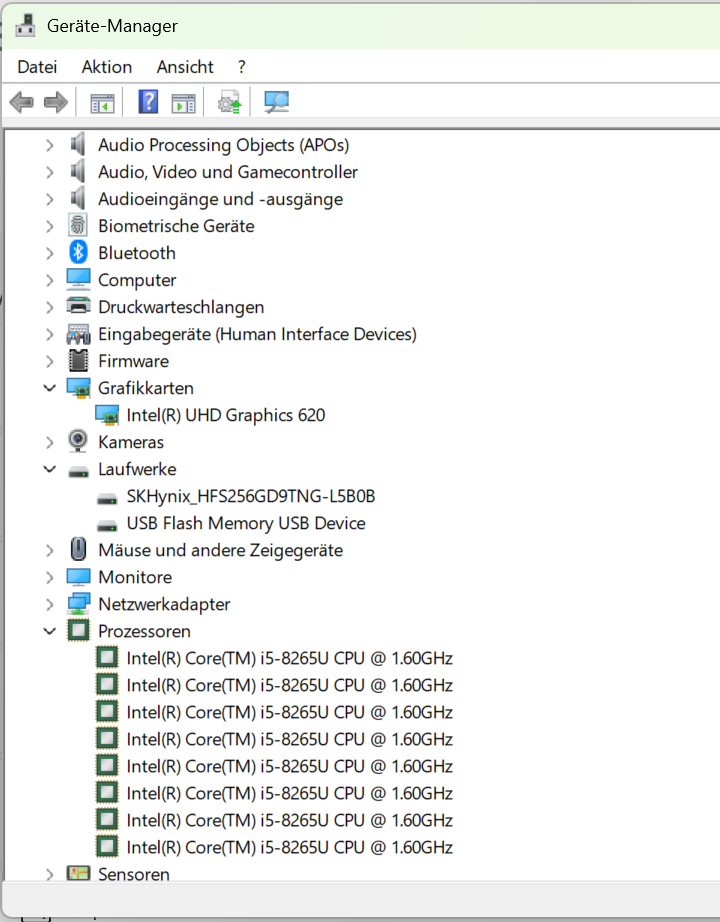Select USB Flash Memory USB Device
Screen dimensions: 720x922
[x=246, y=524]
